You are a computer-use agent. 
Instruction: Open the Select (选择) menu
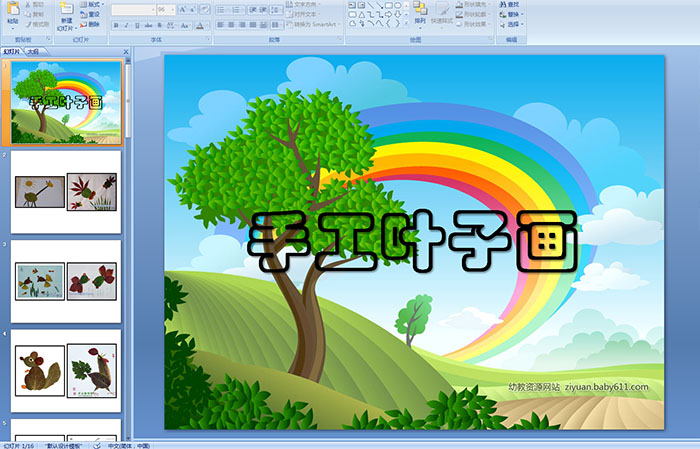(x=511, y=24)
